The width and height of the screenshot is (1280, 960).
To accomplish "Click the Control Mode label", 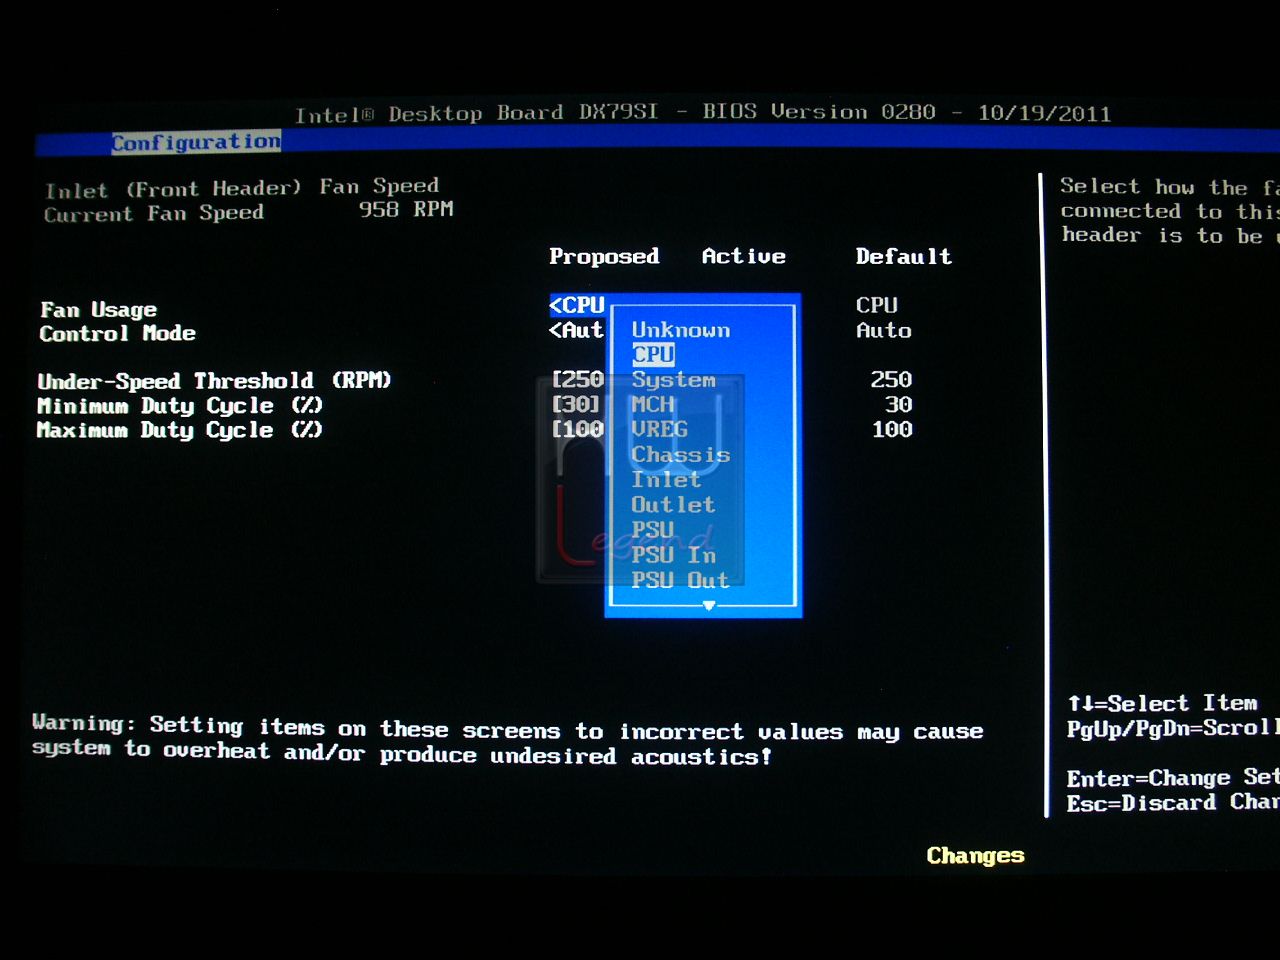I will pyautogui.click(x=117, y=333).
